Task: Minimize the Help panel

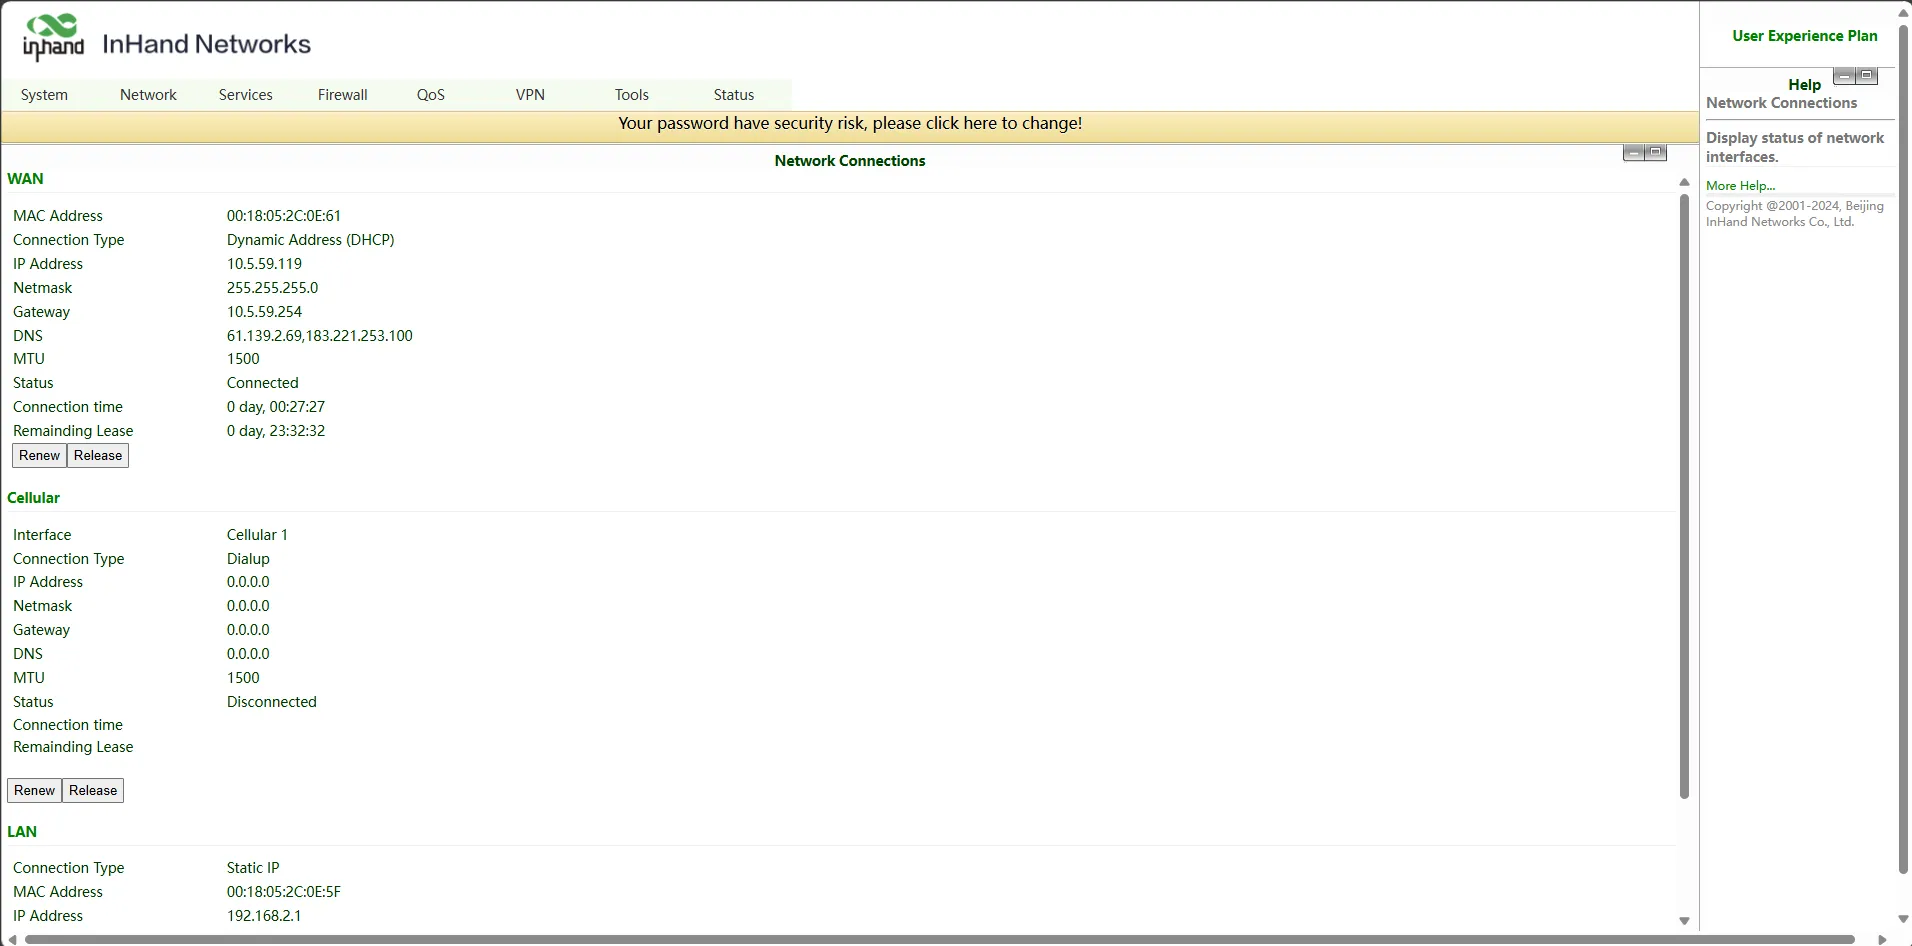Action: coord(1844,76)
